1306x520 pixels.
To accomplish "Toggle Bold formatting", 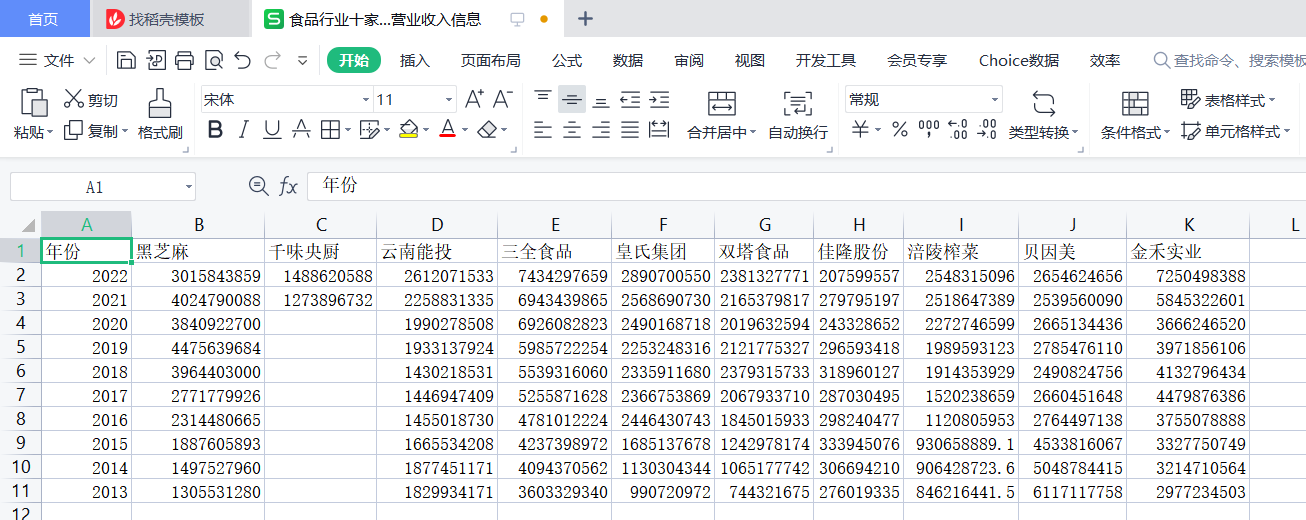I will point(215,130).
